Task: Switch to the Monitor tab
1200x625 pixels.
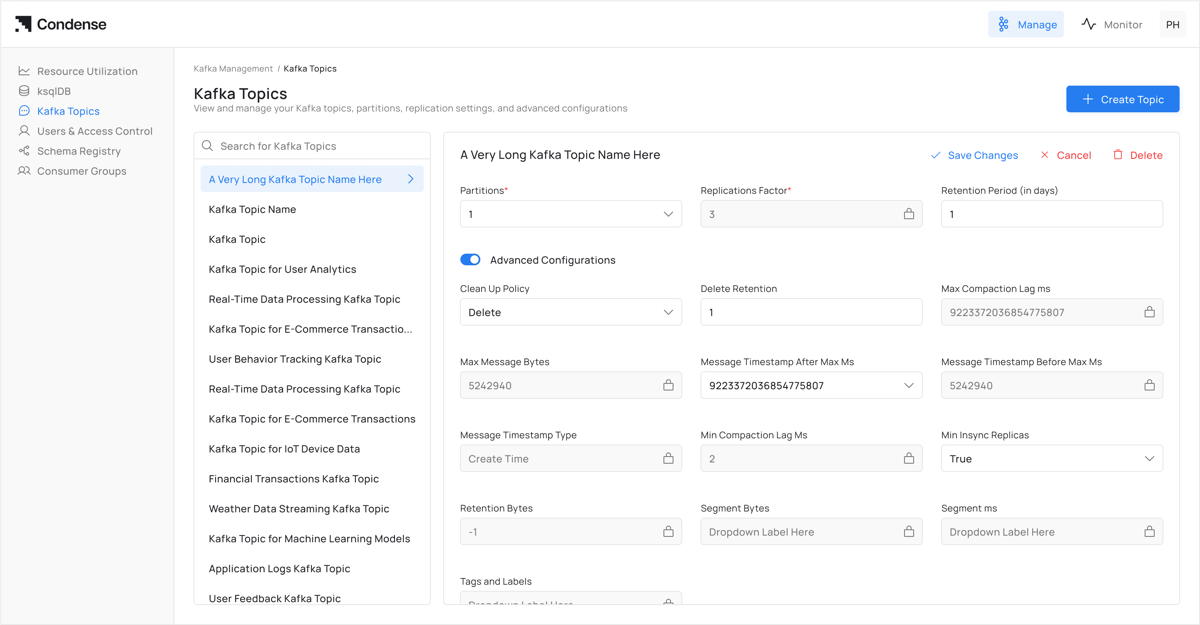Action: (1111, 24)
